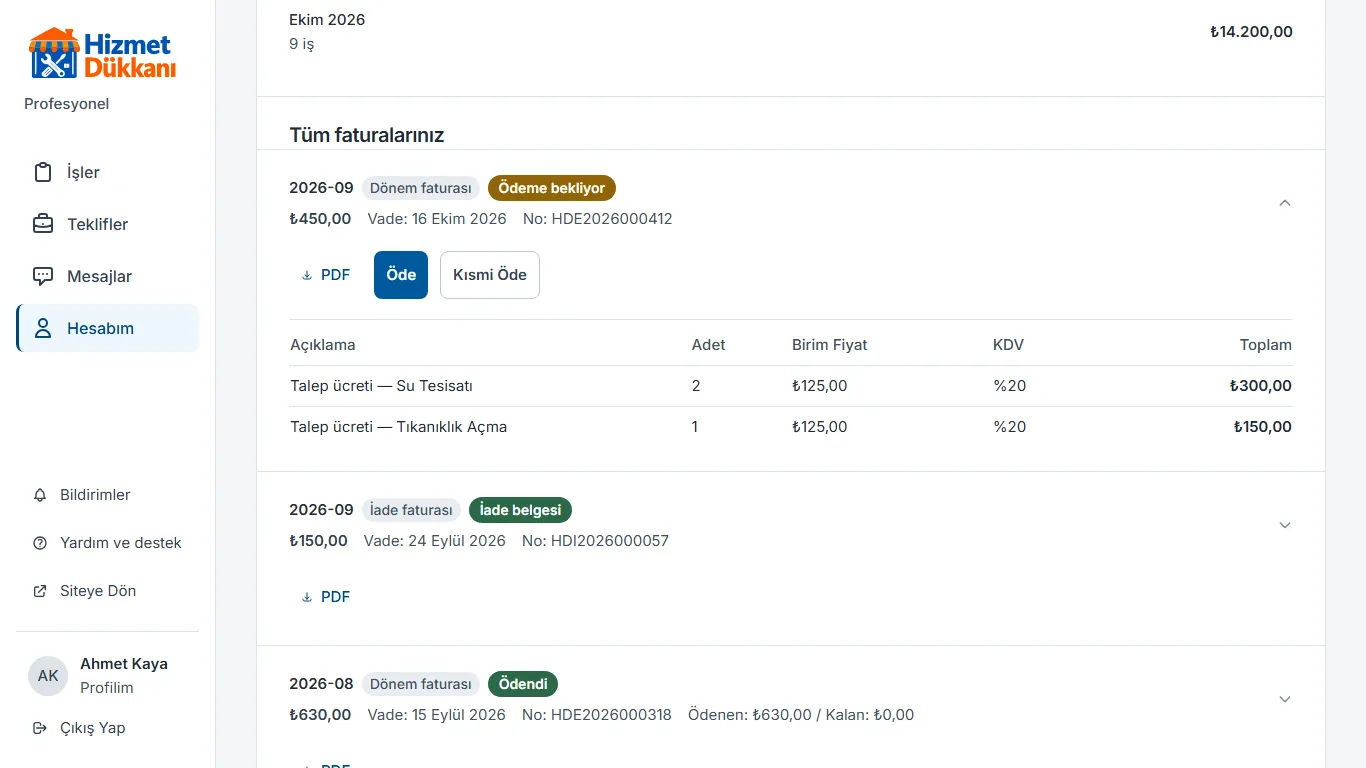1366x768 pixels.
Task: Click the bell icon for Bildirimler
Action: pos(40,495)
